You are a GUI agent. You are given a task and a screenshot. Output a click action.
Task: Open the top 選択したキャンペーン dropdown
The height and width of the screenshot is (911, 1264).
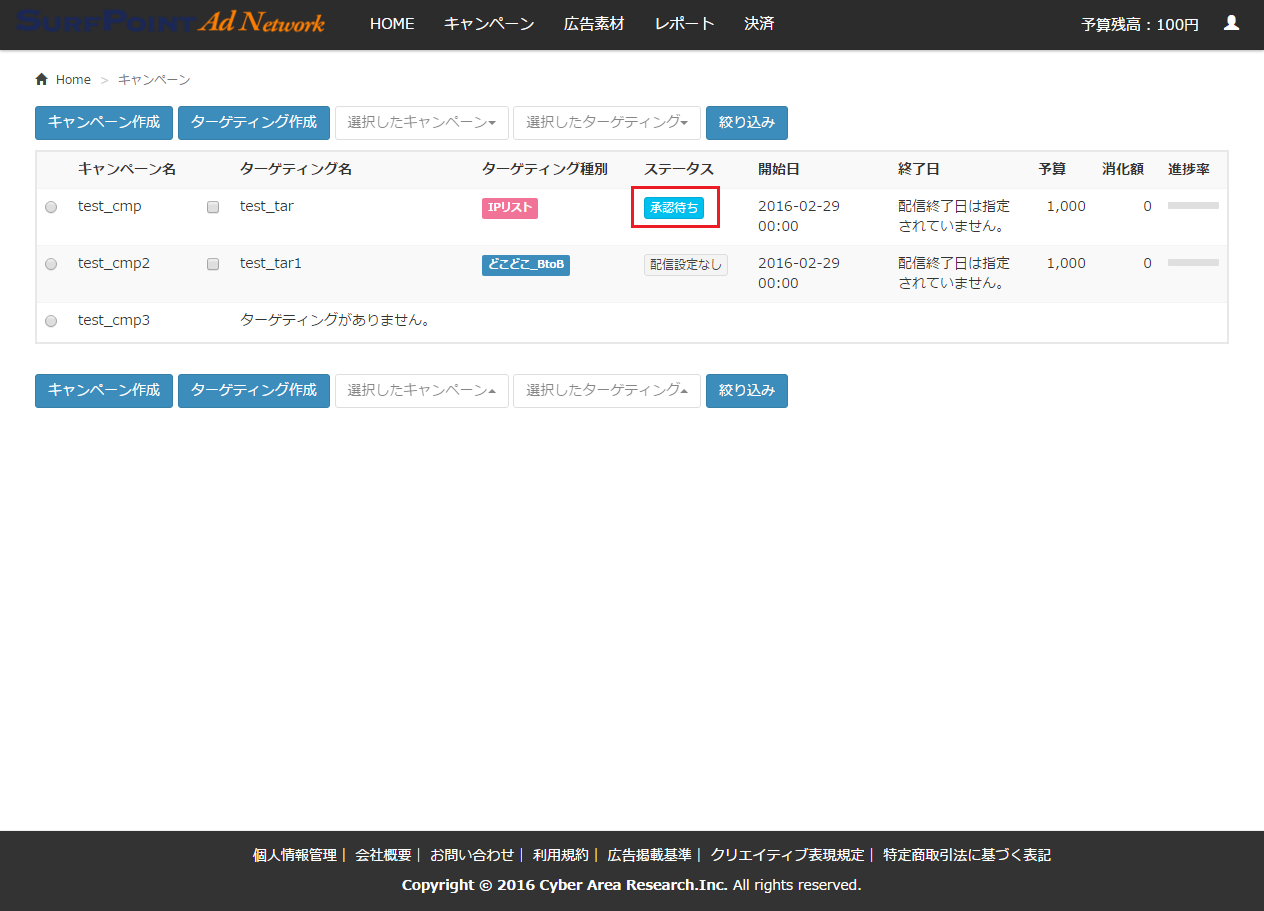click(421, 122)
